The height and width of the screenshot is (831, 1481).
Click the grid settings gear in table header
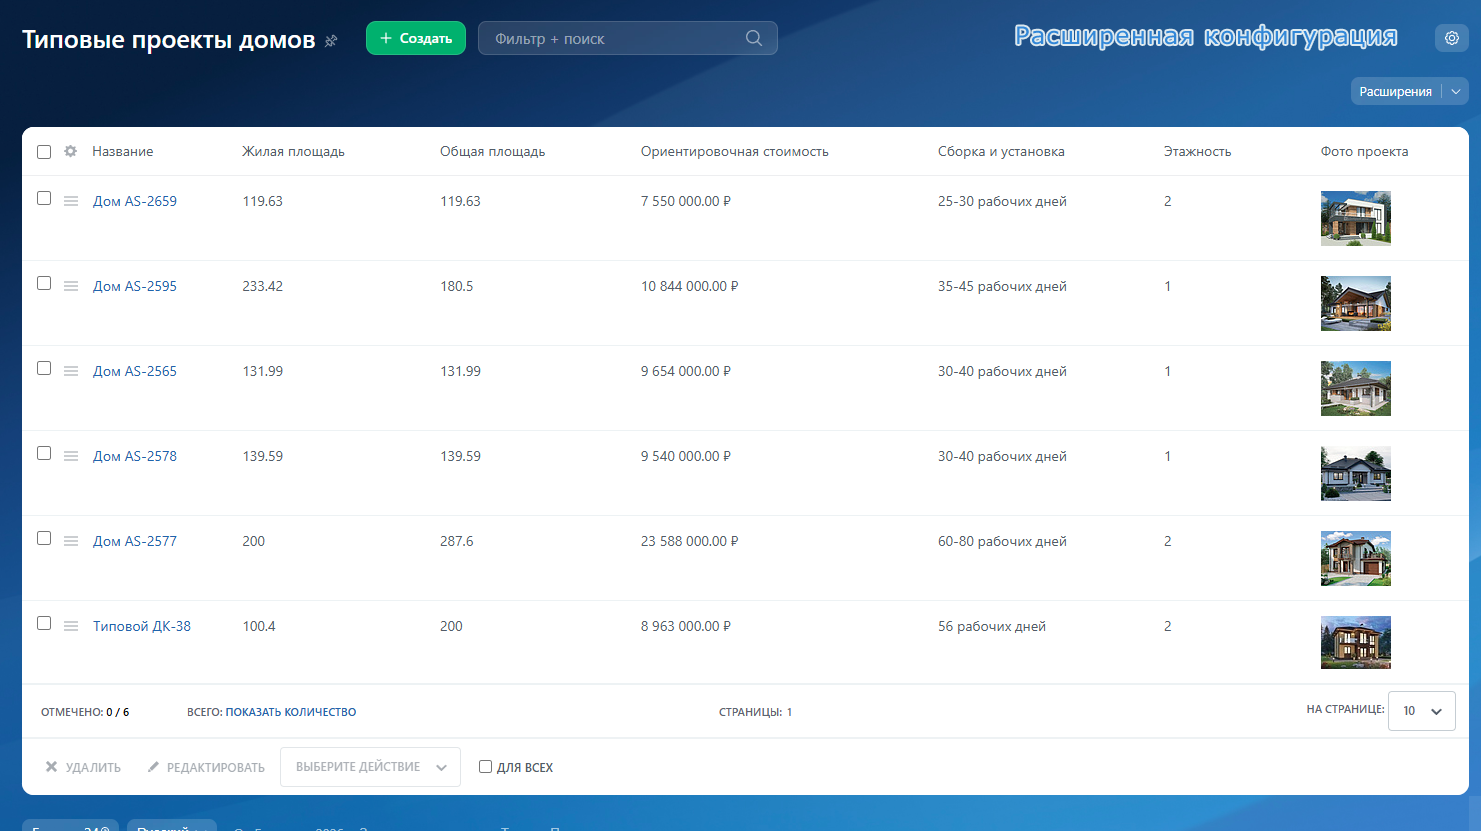coord(70,151)
